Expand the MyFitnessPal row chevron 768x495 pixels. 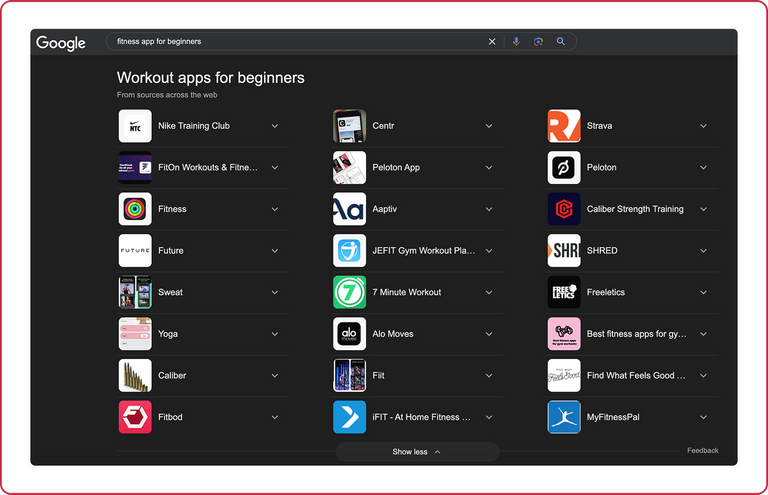point(703,417)
